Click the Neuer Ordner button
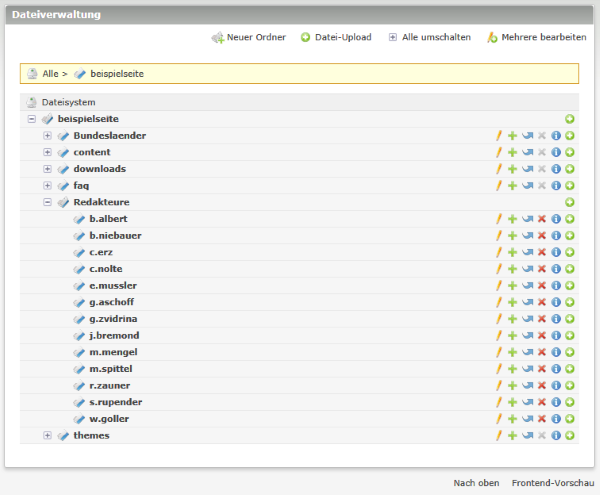600x495 pixels. [x=248, y=37]
